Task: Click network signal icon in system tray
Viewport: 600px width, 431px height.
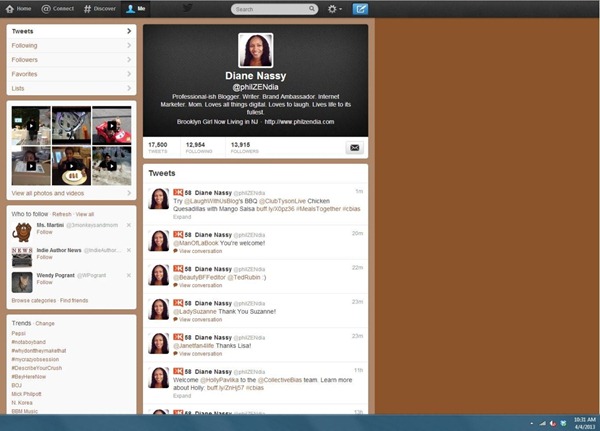Action: coord(542,423)
